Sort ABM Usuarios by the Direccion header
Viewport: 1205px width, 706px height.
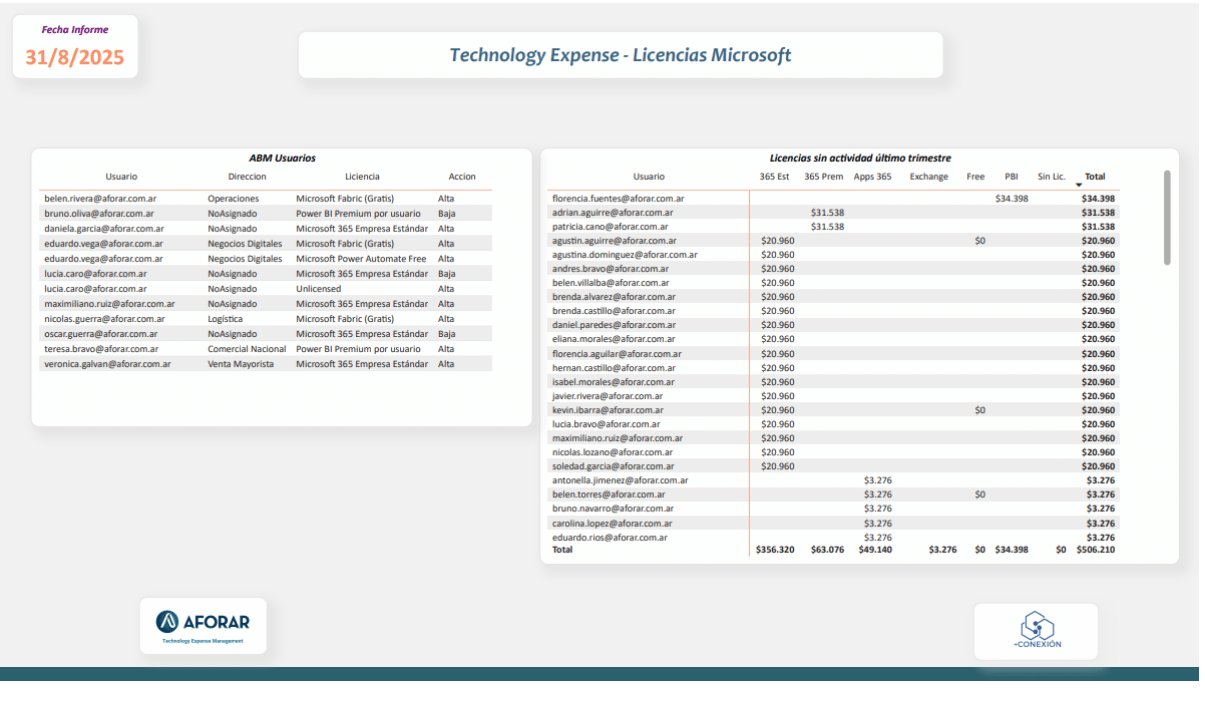[x=247, y=177]
